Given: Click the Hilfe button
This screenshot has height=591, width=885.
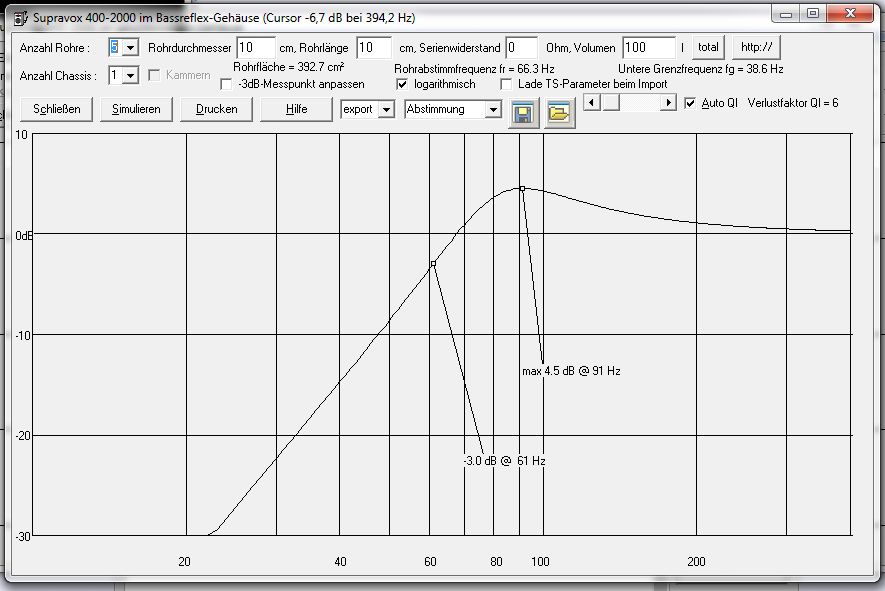Looking at the screenshot, I should 296,110.
